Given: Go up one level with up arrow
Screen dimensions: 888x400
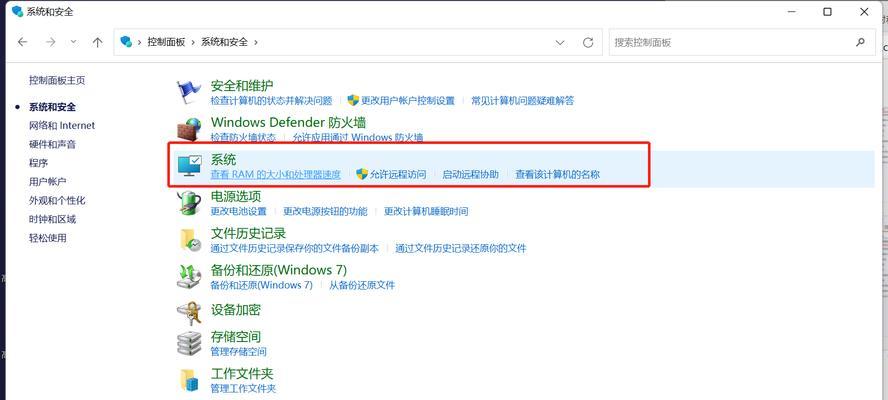Looking at the screenshot, I should pos(97,42).
